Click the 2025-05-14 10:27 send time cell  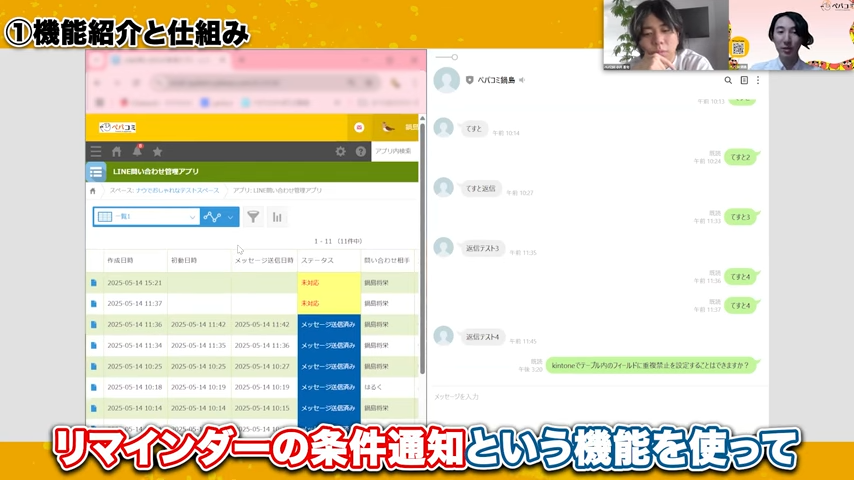[262, 366]
